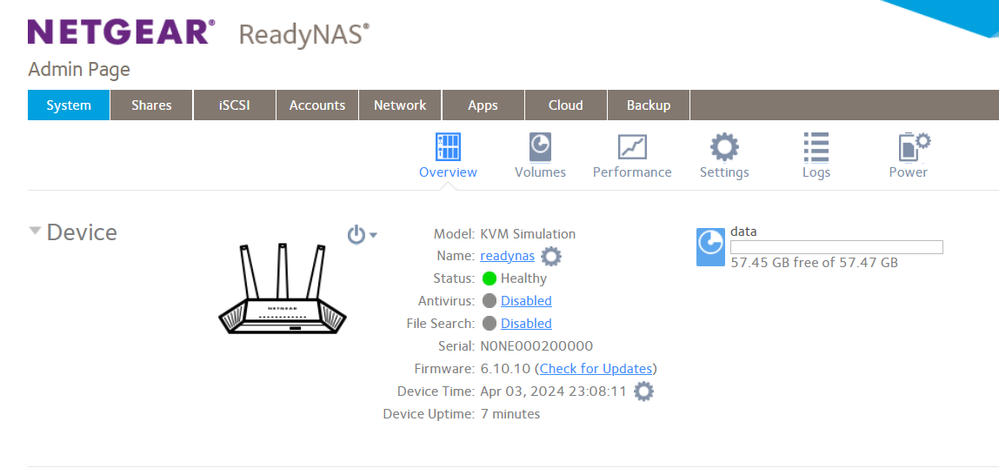Click the firmware version 6.10.10 text
The width and height of the screenshot is (999, 470).
point(506,369)
